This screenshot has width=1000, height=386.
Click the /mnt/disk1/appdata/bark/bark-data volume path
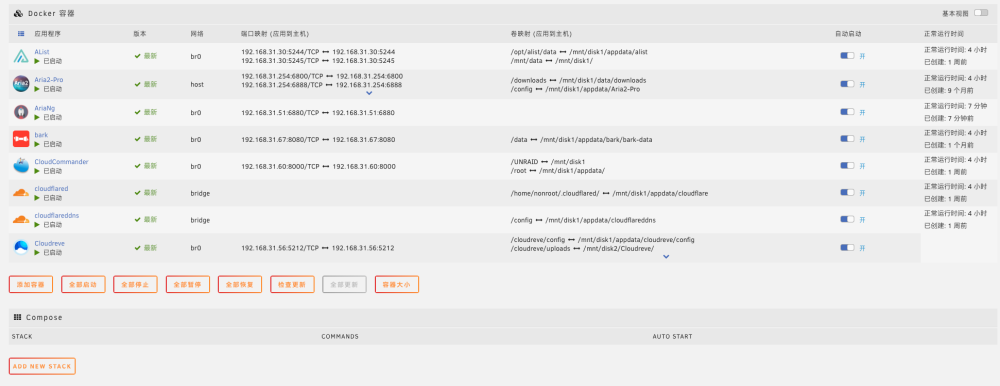(x=596, y=139)
